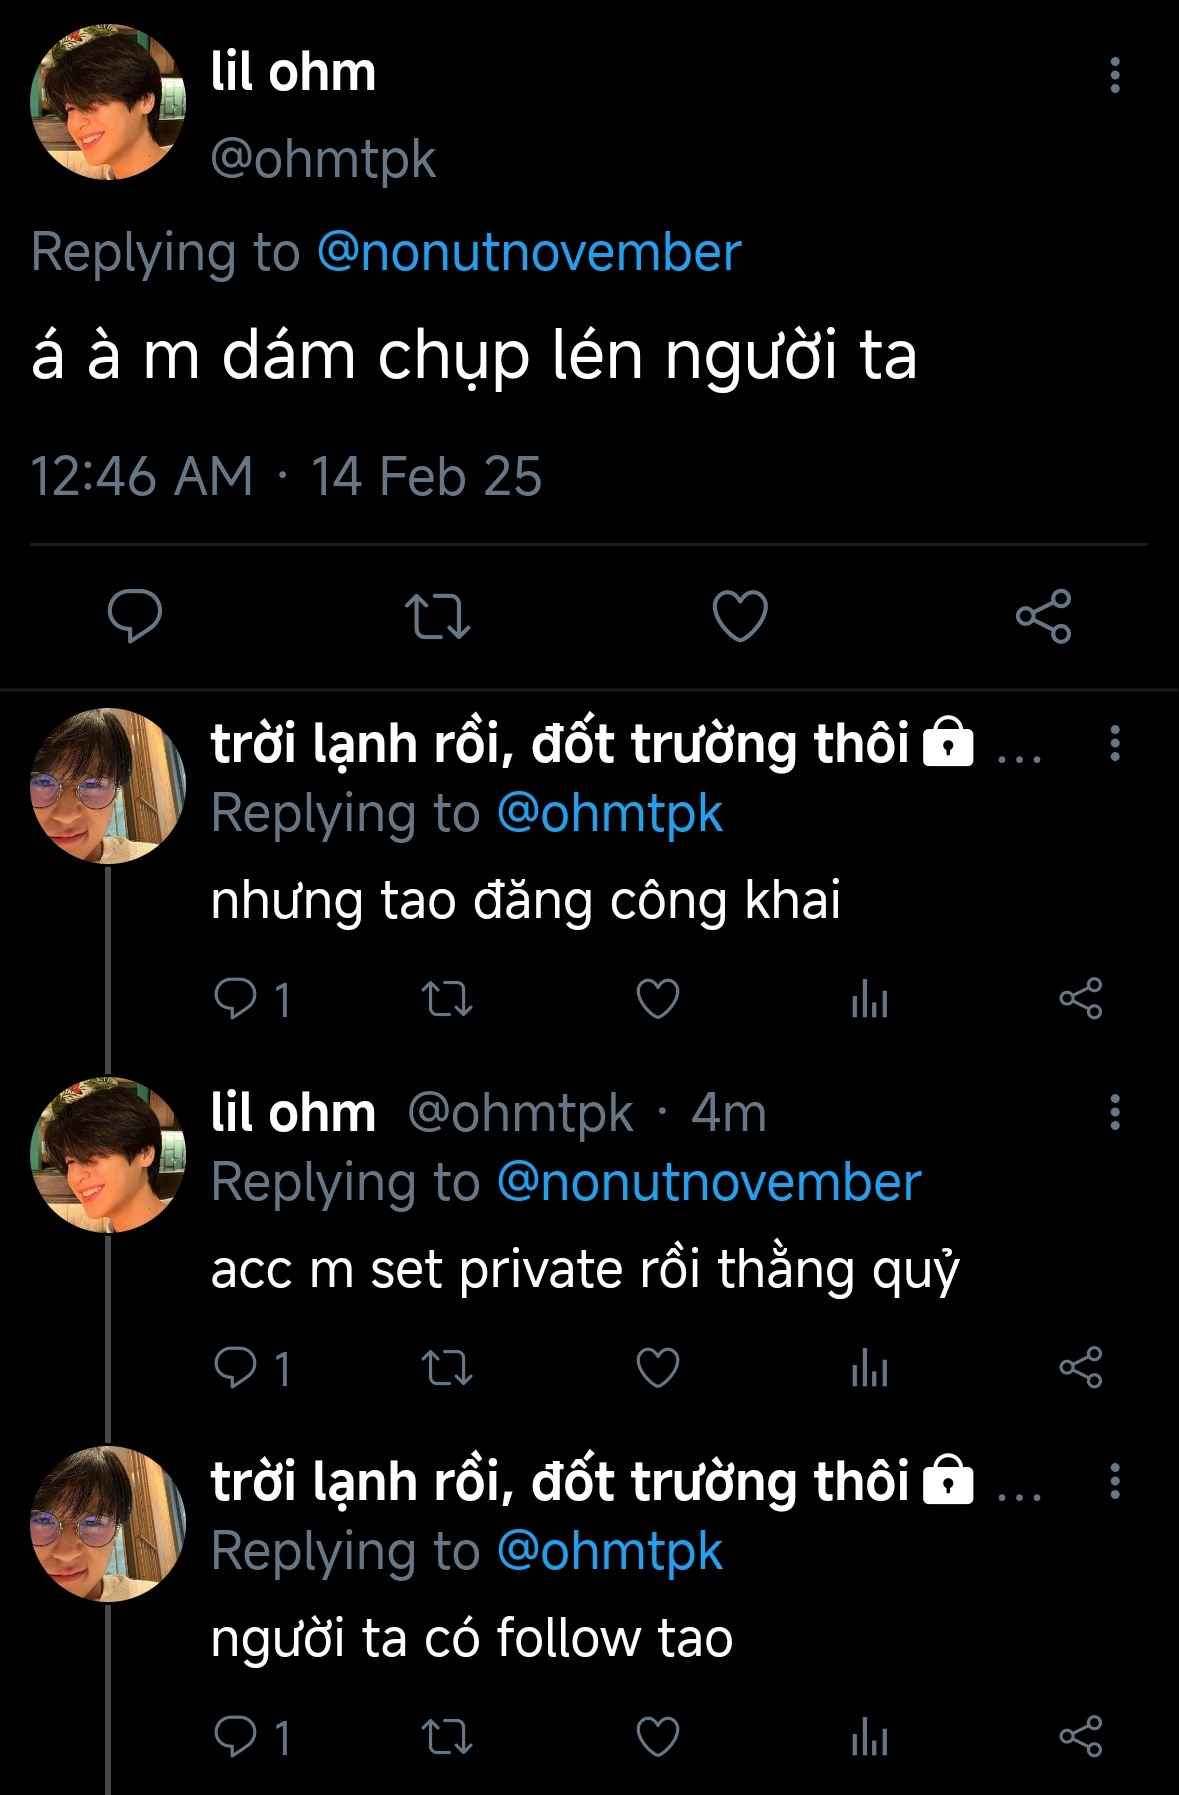1179x1795 pixels.
Task: Open the 12:46 AM · 14 Feb 25 timestamp
Action: [x=286, y=476]
